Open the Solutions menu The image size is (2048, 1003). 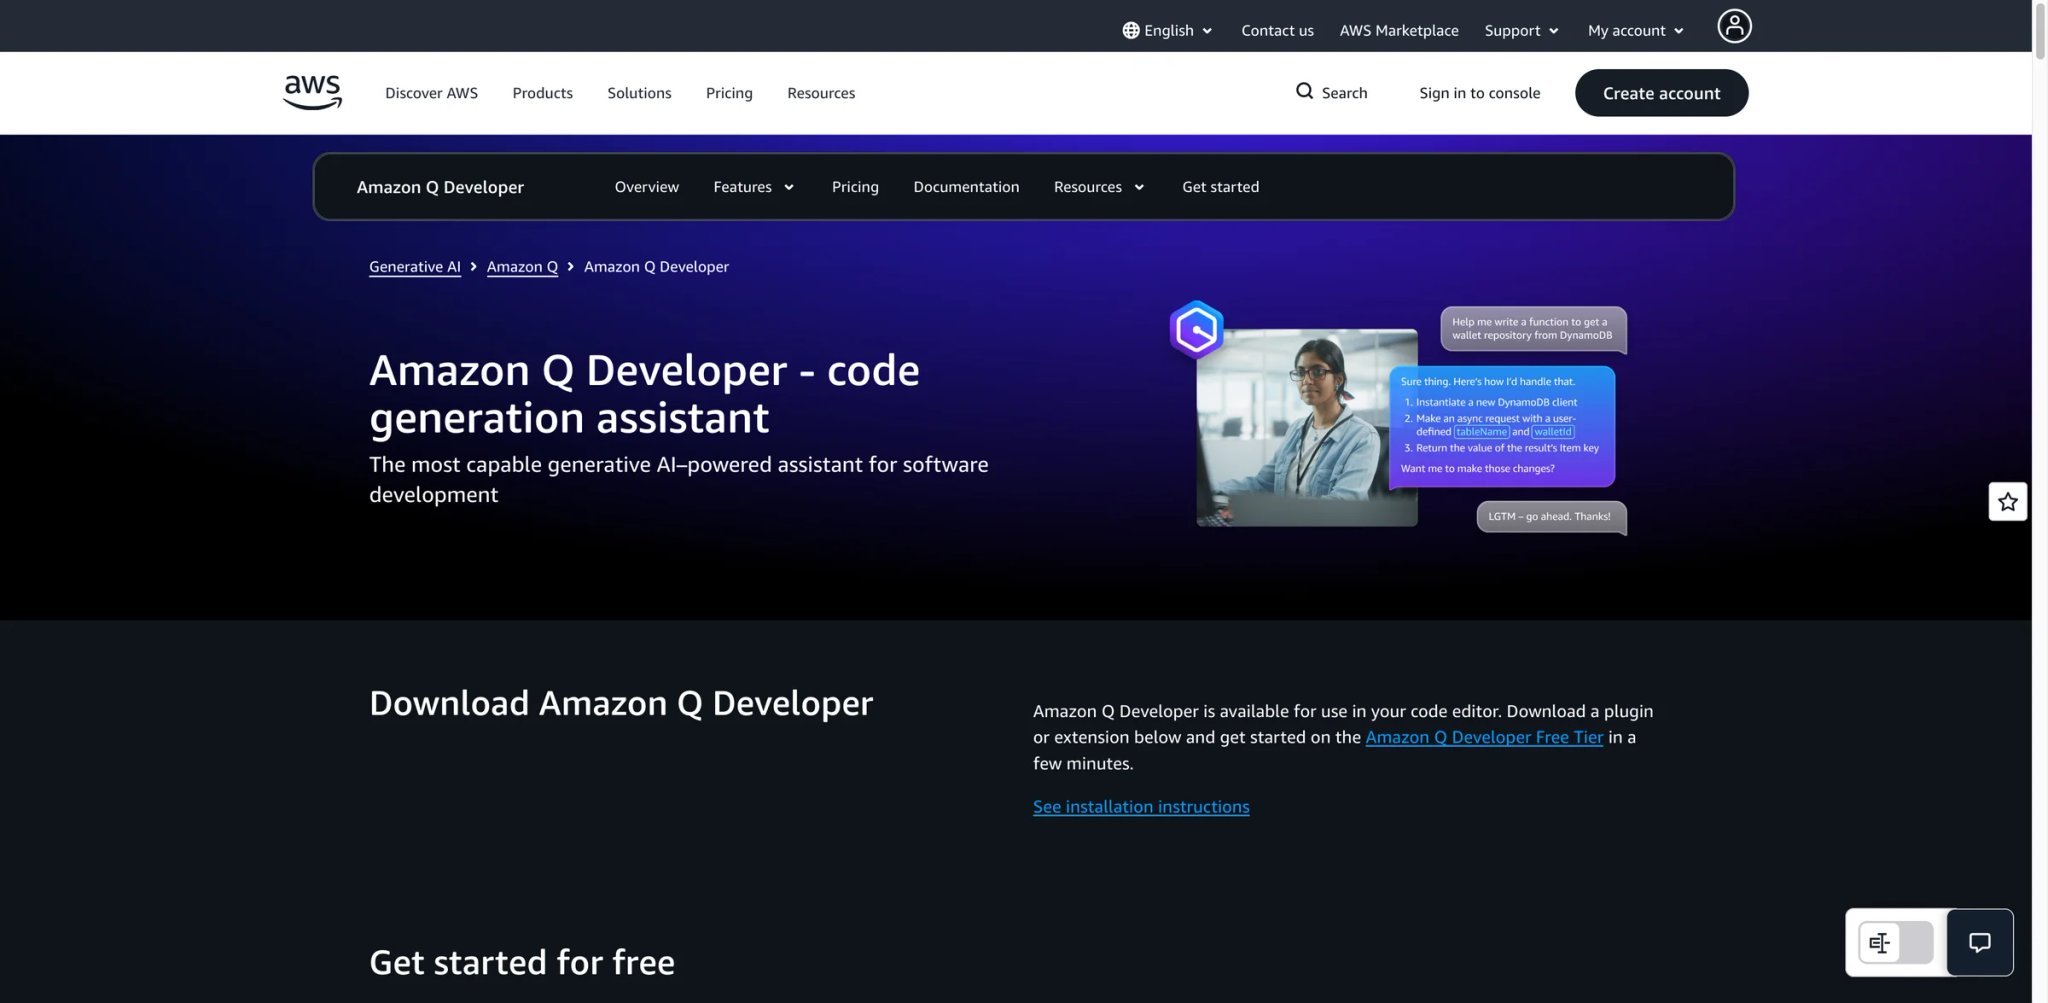click(639, 93)
